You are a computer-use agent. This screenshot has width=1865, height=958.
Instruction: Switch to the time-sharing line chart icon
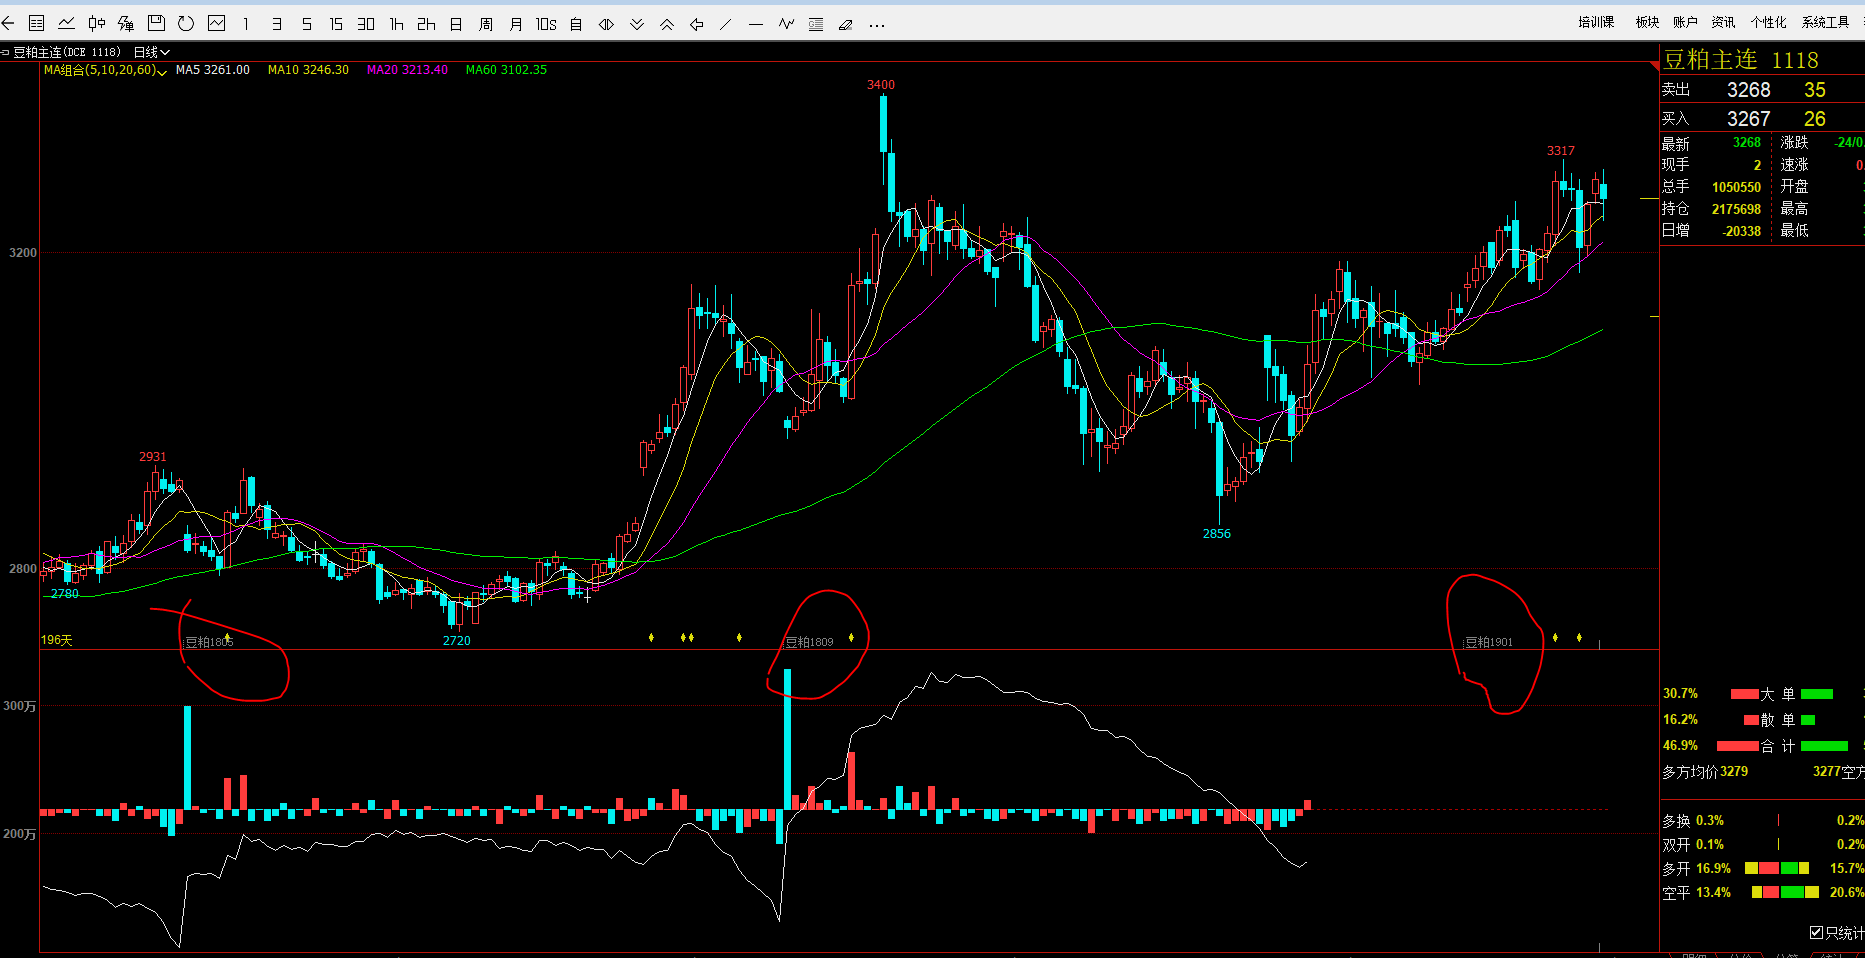[x=66, y=24]
